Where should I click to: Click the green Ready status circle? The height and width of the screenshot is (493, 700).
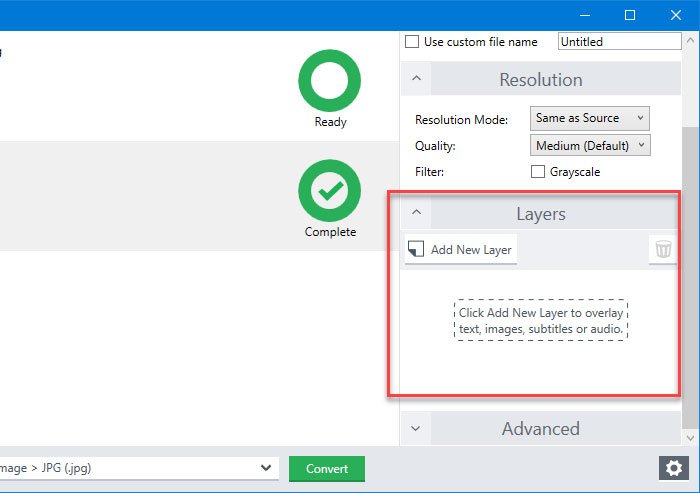(x=329, y=80)
